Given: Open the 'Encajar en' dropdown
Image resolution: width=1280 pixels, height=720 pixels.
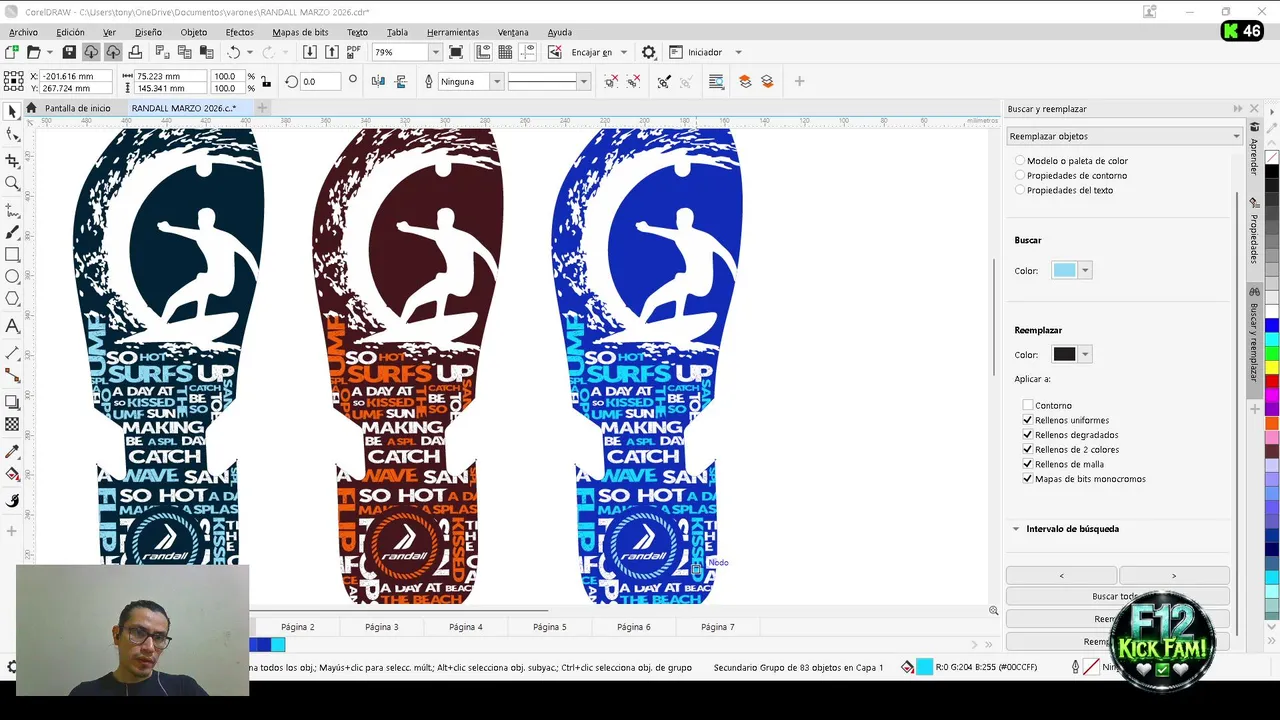Looking at the screenshot, I should point(624,52).
